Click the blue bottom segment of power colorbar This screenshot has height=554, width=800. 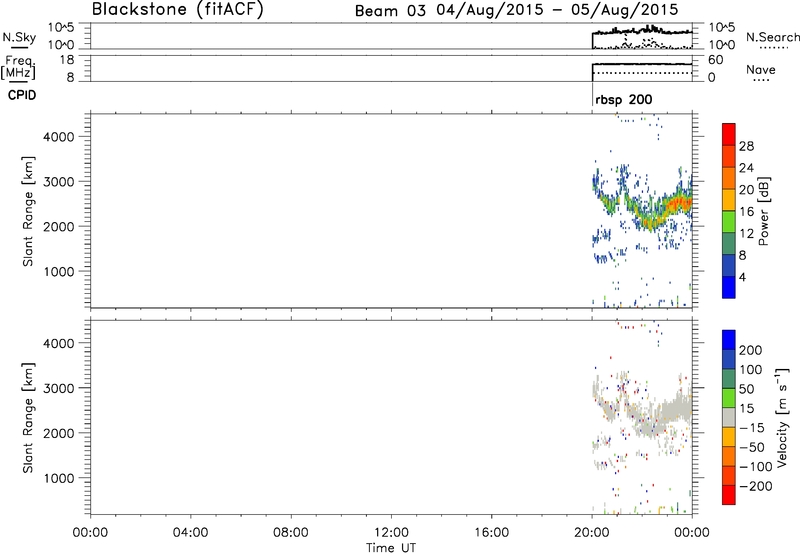tap(729, 287)
